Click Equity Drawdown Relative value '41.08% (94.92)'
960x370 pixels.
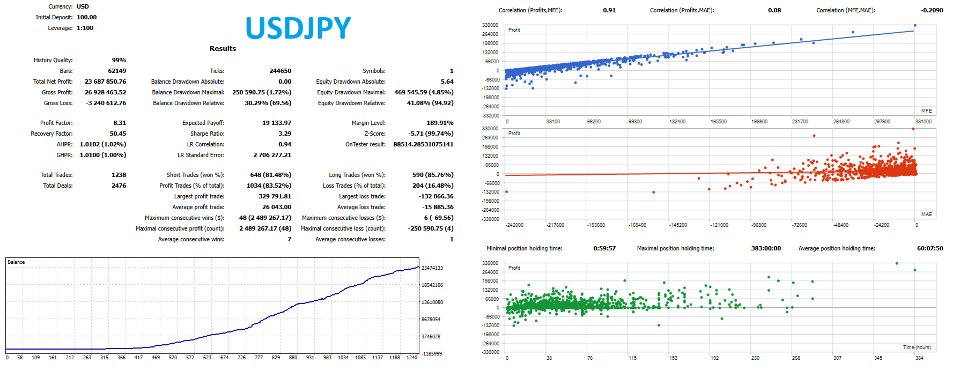(430, 103)
